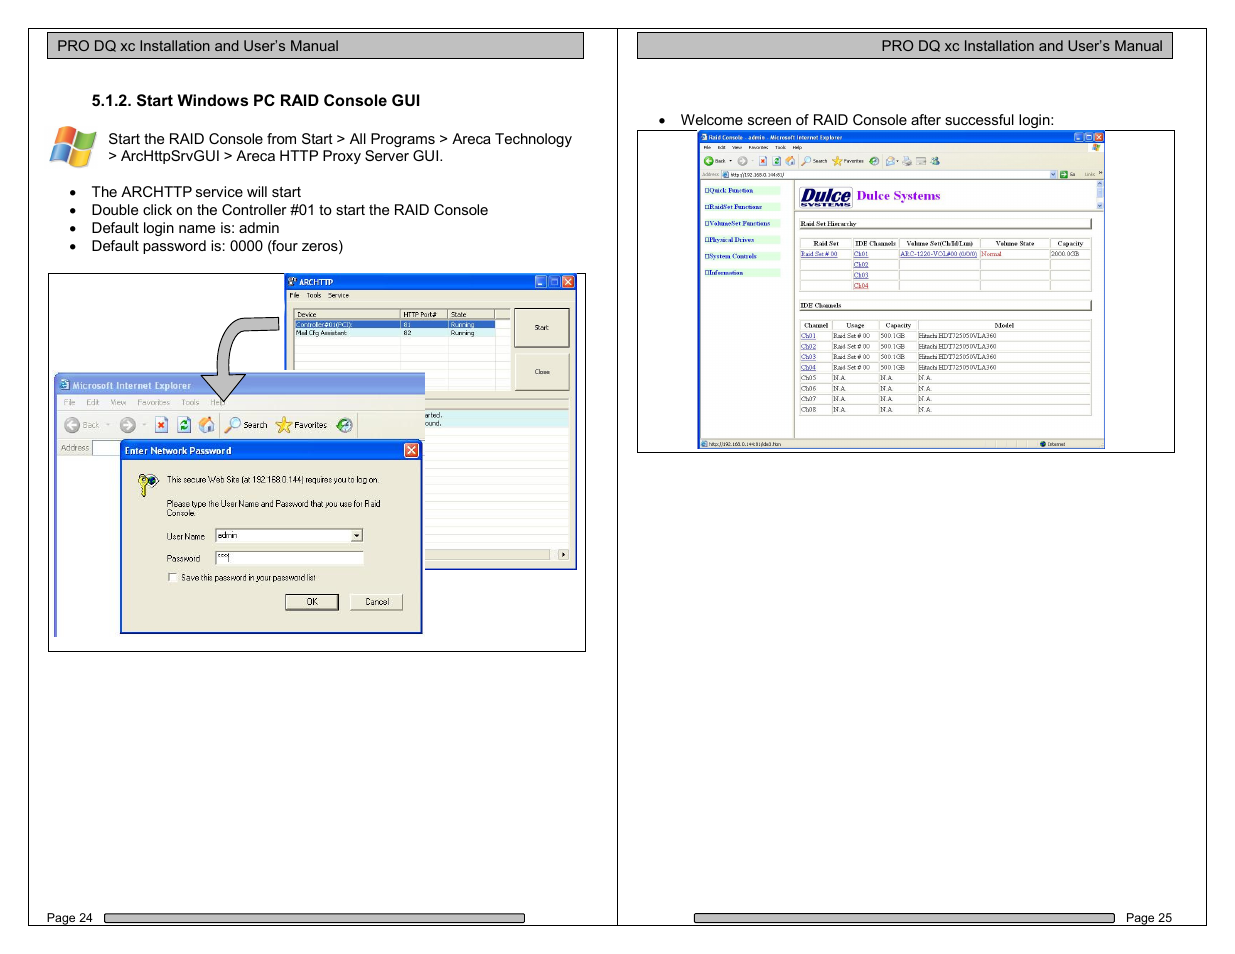
Task: Click OK in the Enter Network Password dialog
Action: [x=312, y=602]
